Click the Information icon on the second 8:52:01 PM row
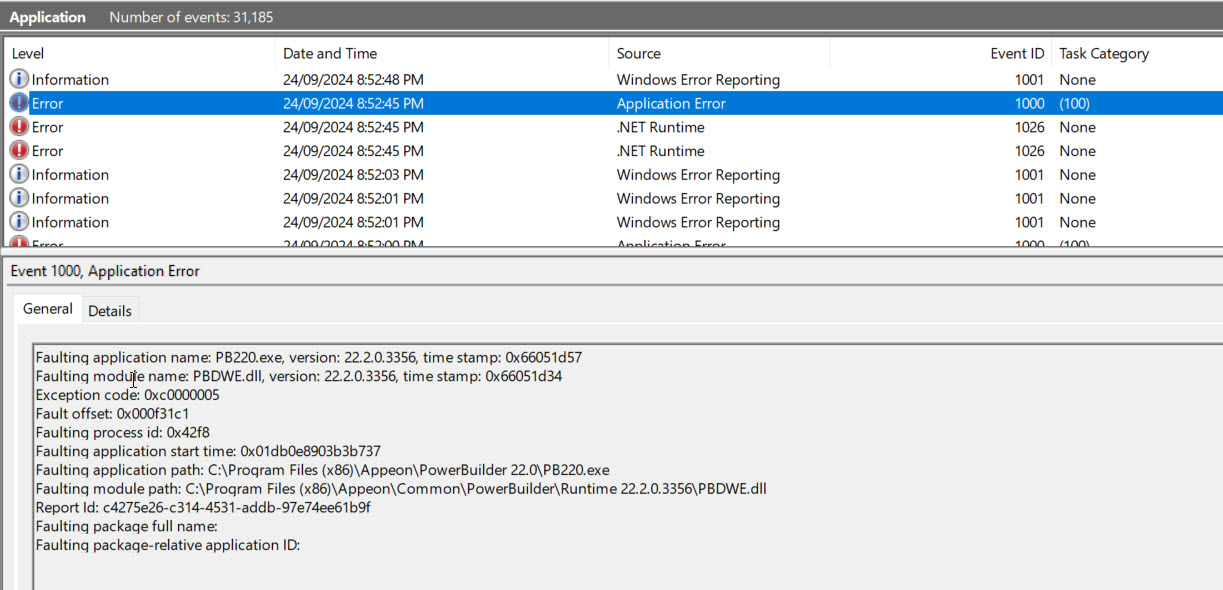 point(19,223)
